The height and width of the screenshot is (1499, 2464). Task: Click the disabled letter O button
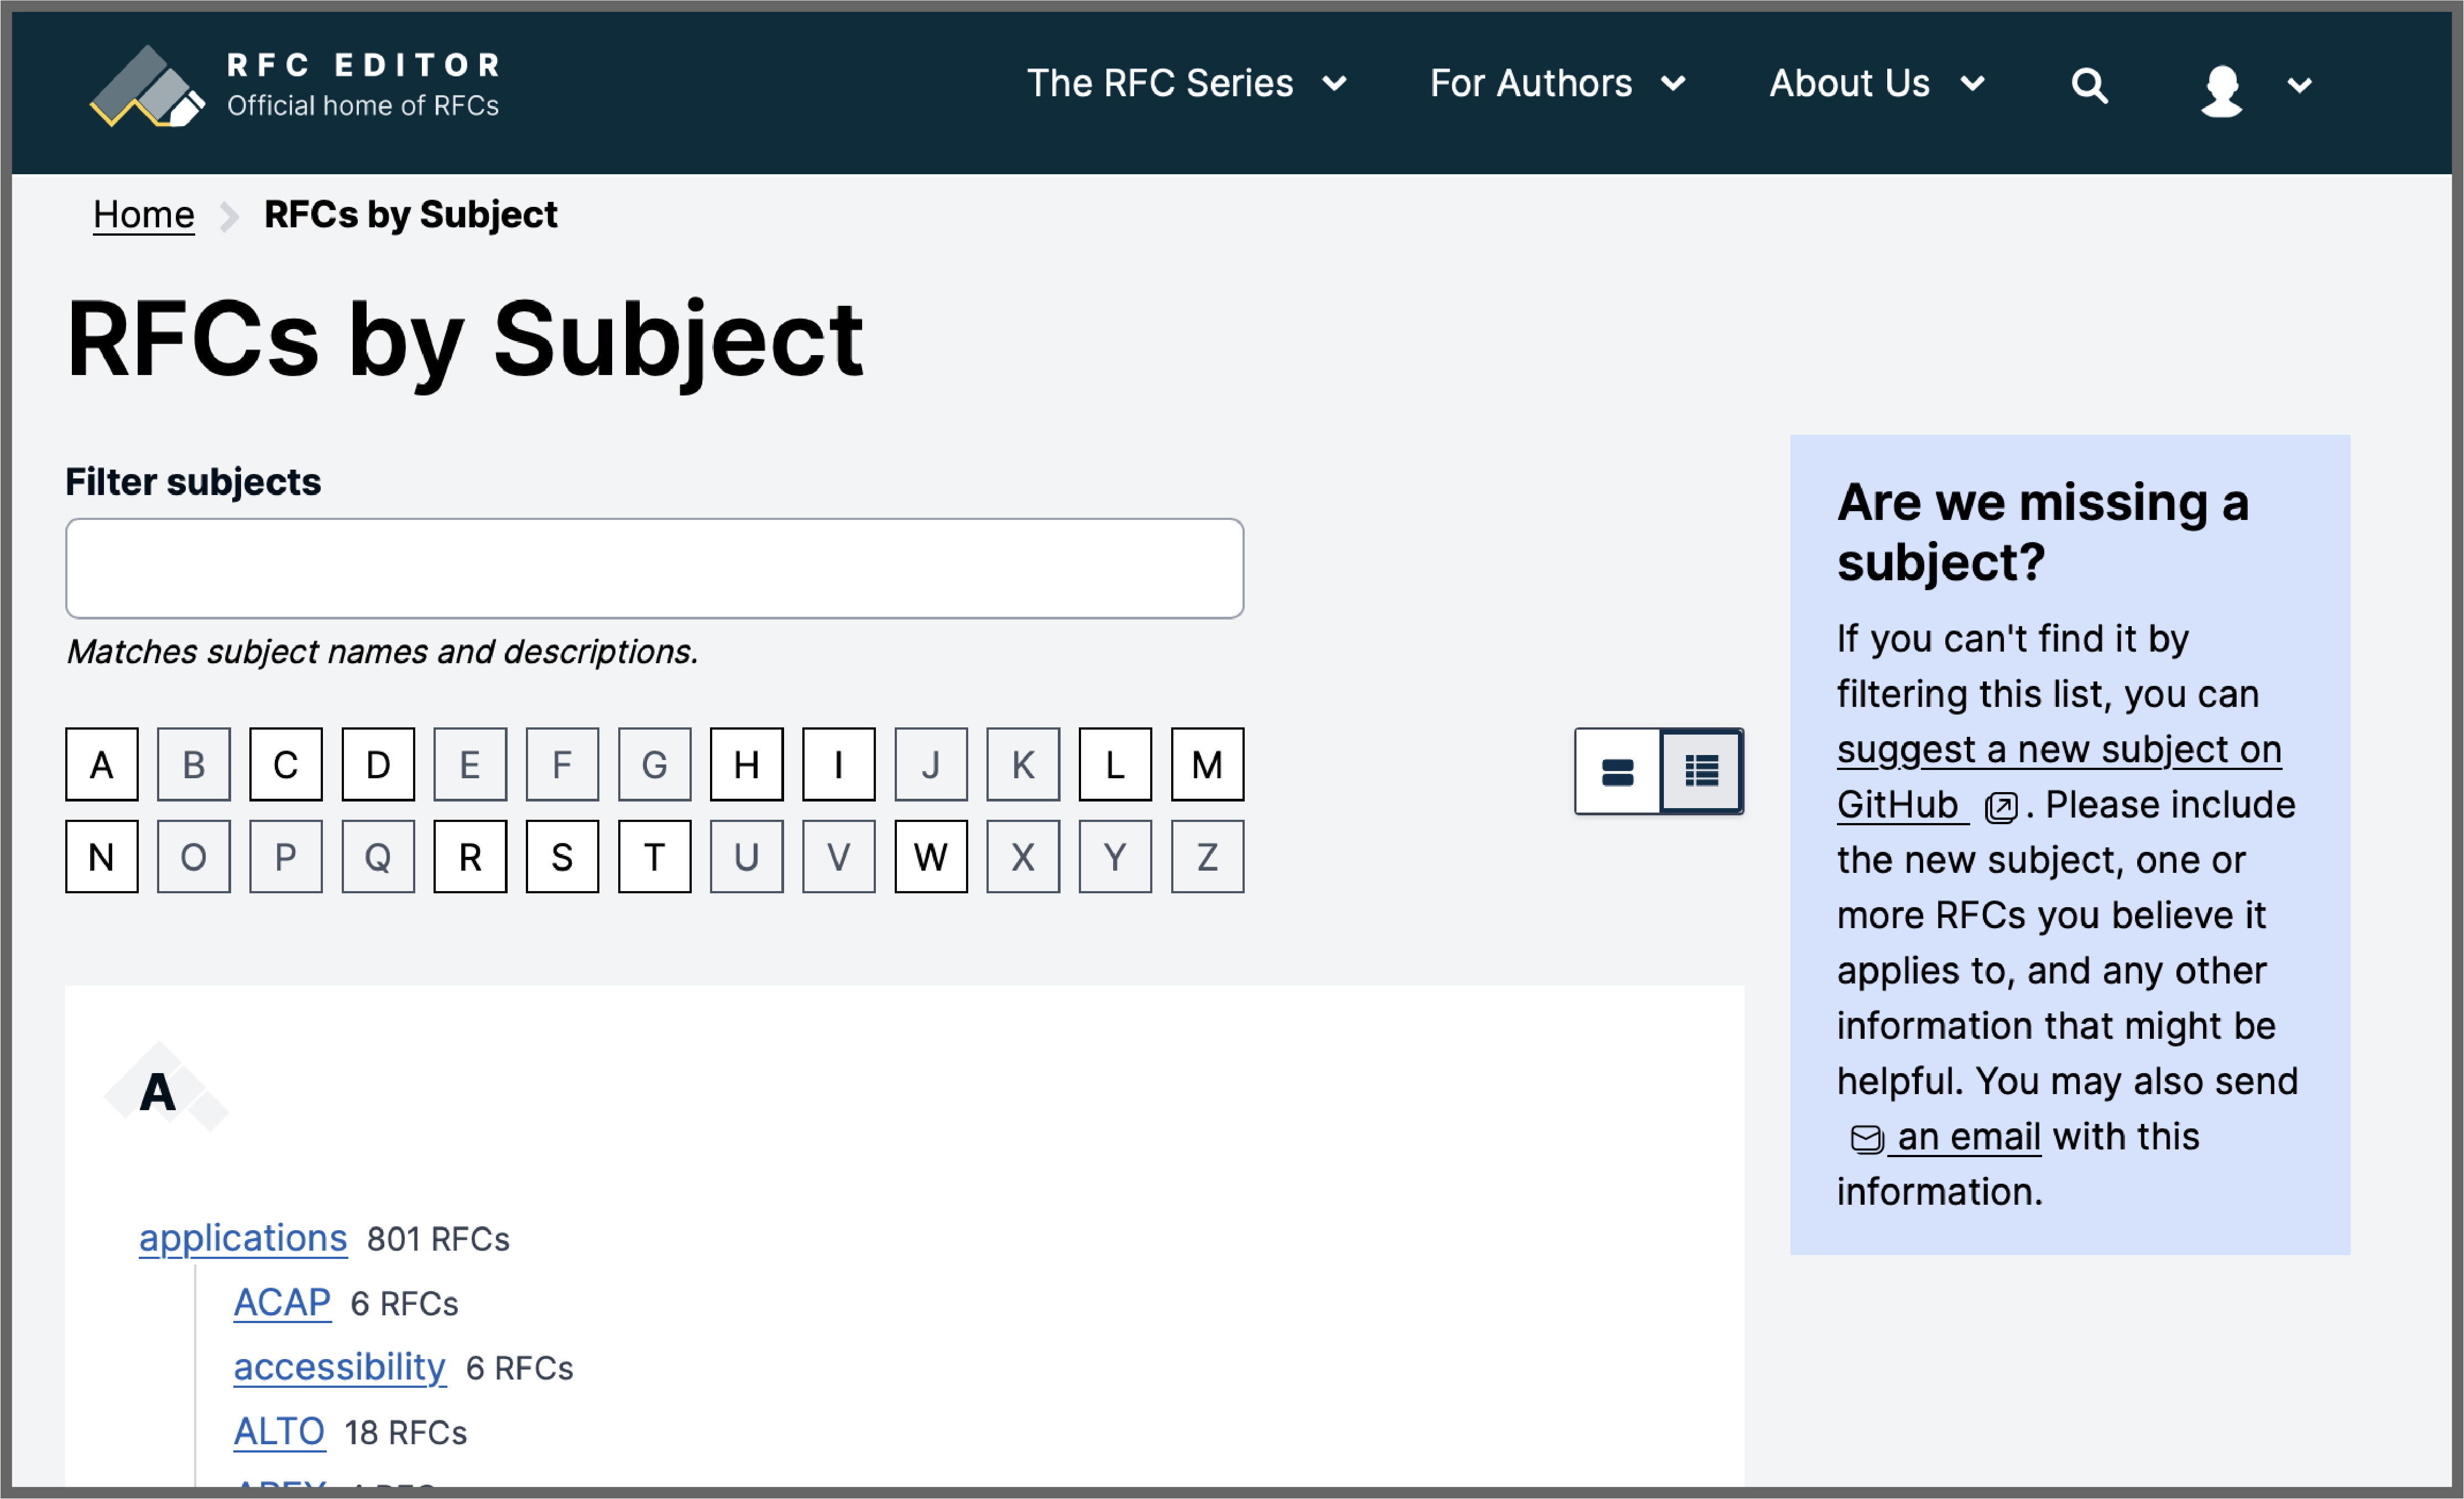pos(194,856)
